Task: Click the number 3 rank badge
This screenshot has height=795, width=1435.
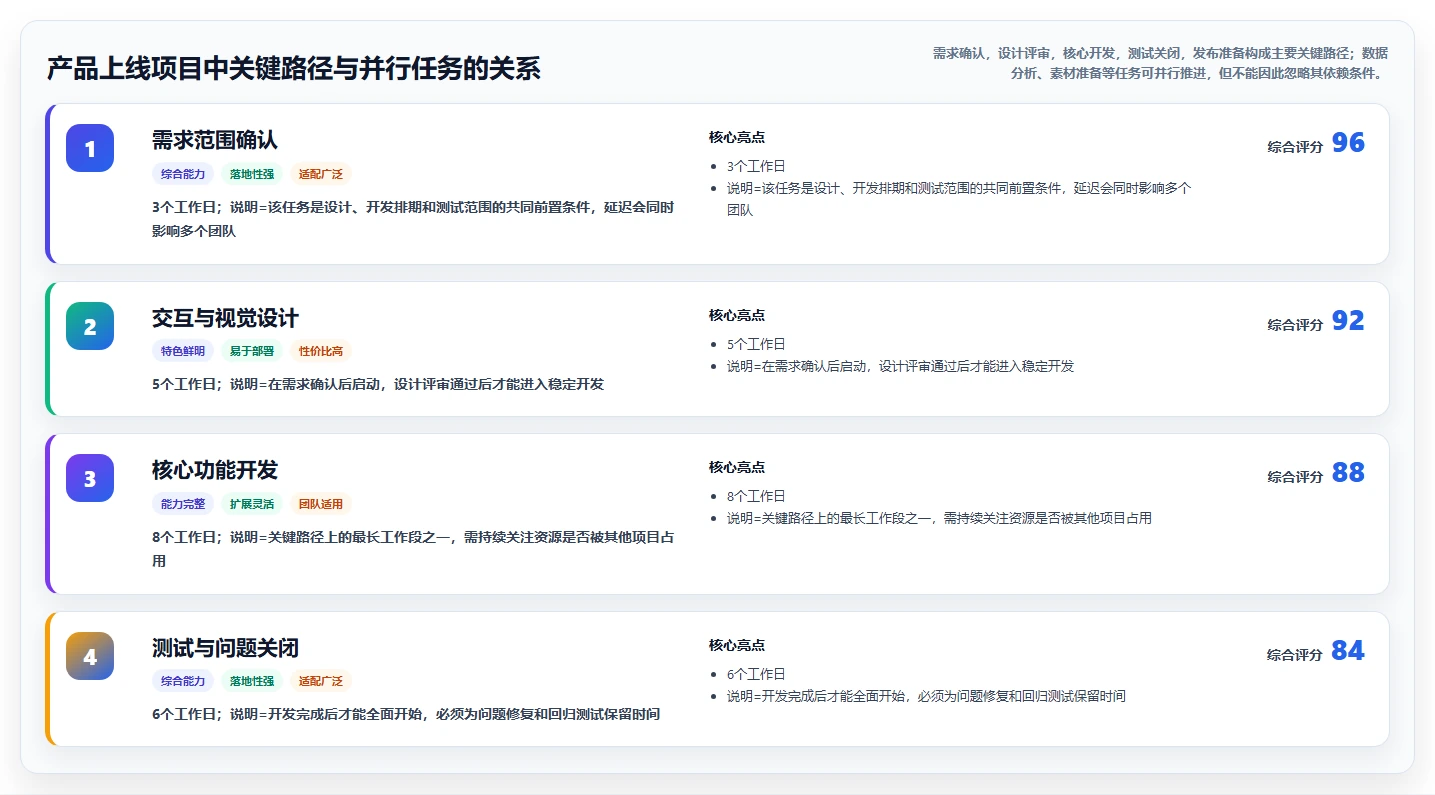Action: tap(90, 478)
